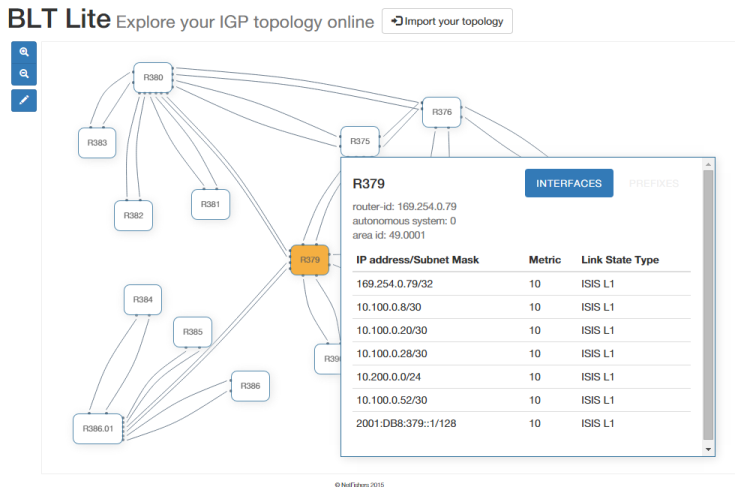This screenshot has width=735, height=493.
Task: Click the BLT Lite title
Action: [59, 19]
